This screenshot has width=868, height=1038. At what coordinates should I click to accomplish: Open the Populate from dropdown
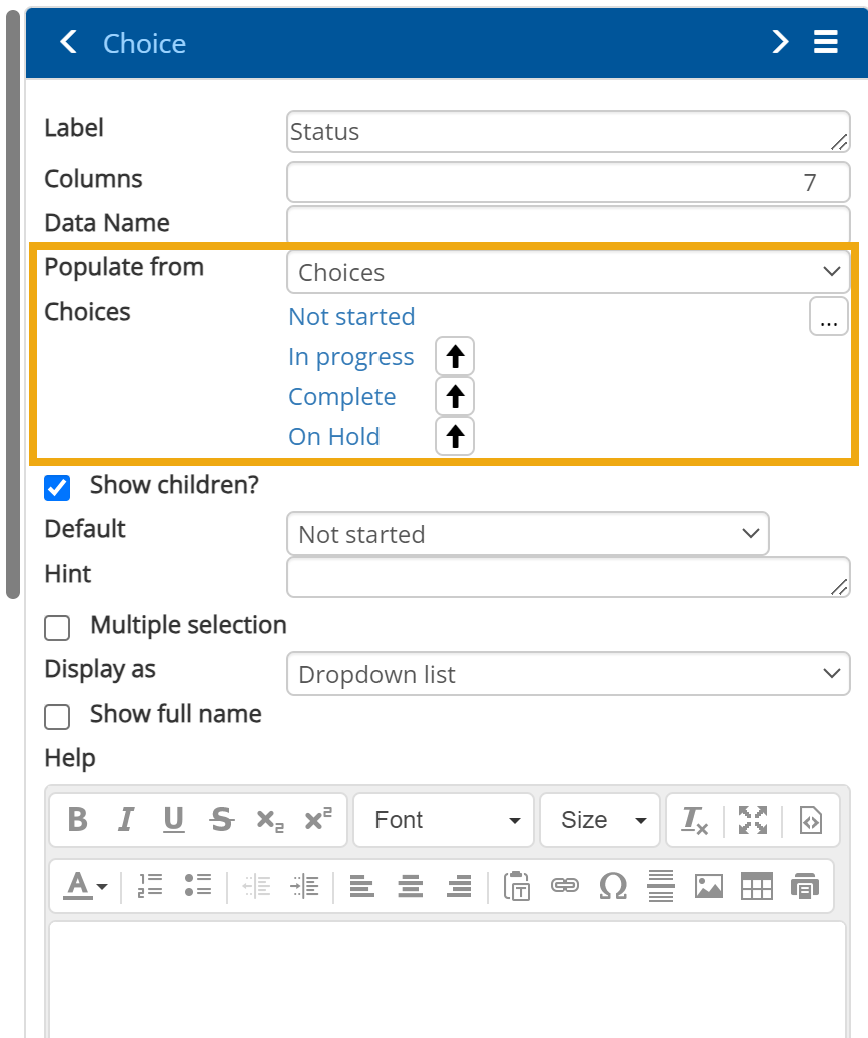click(567, 272)
